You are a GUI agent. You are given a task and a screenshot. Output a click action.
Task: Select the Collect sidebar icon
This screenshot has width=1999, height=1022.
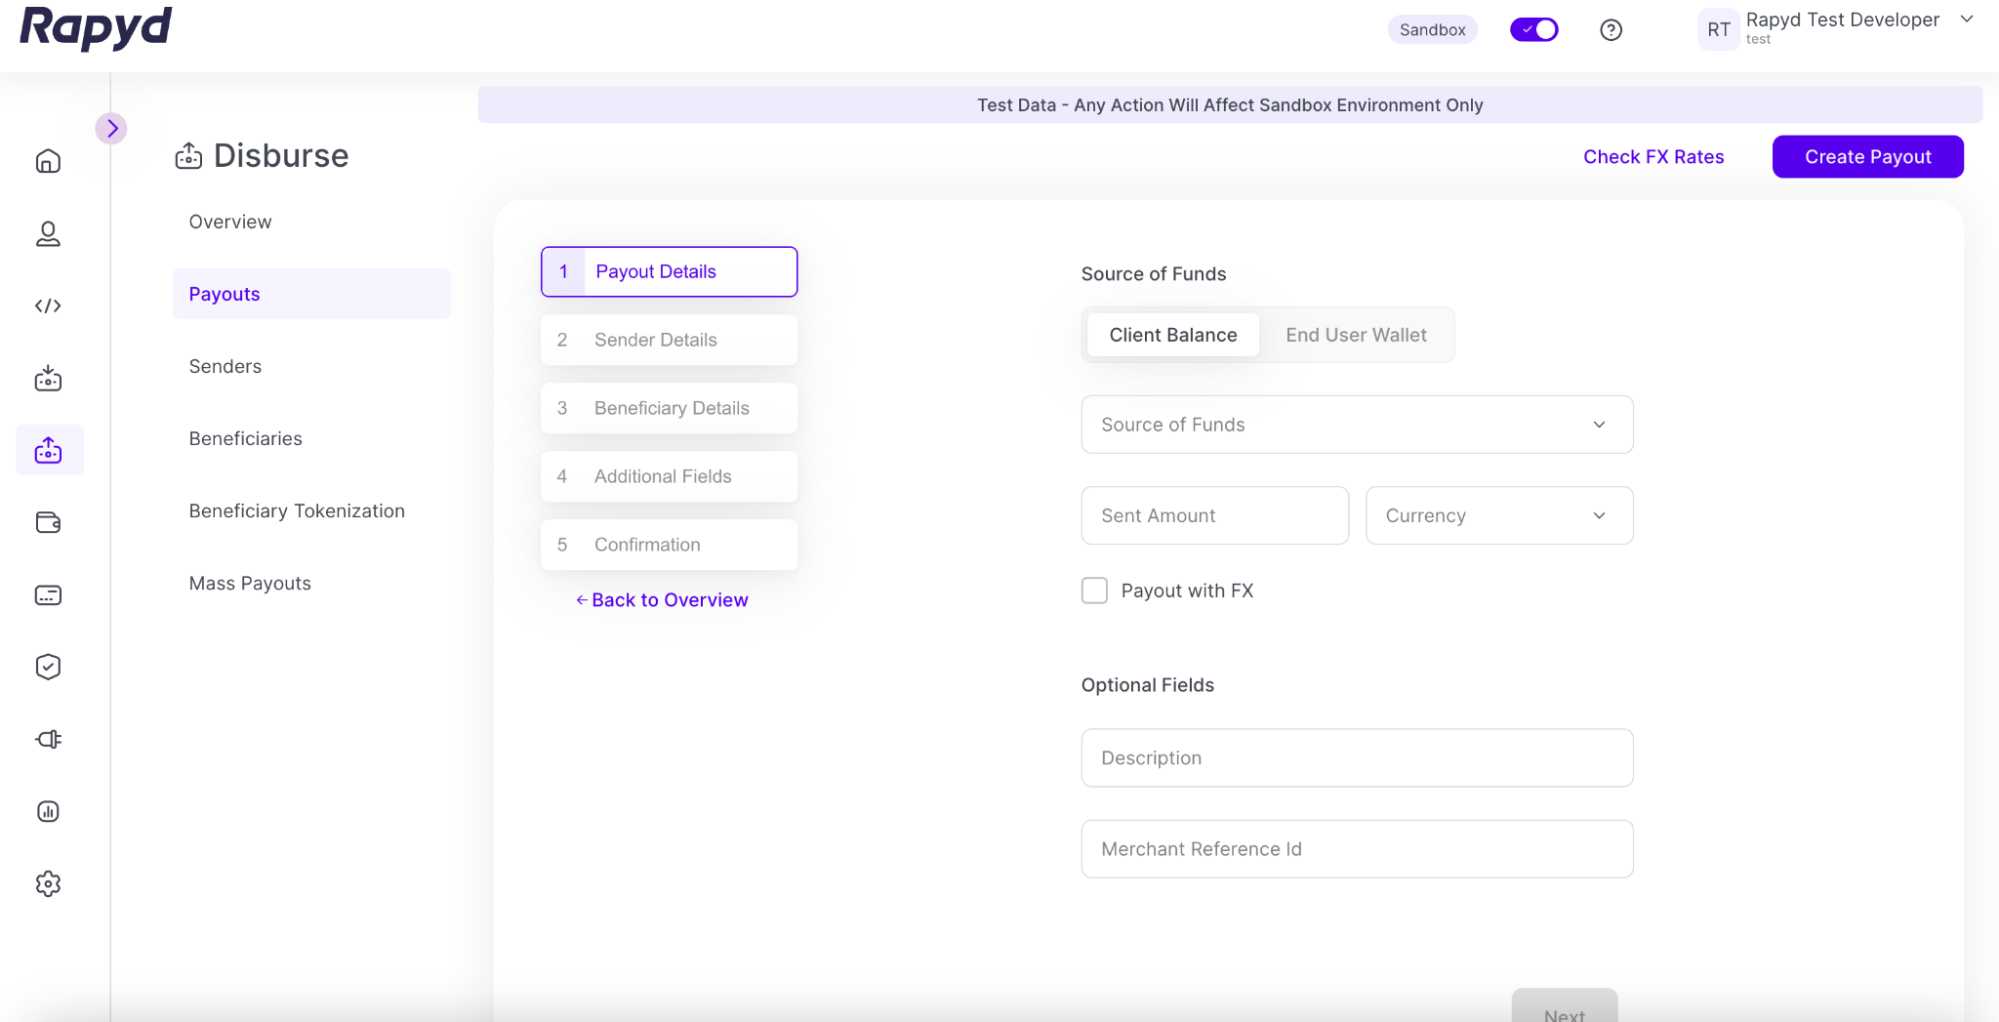pos(48,379)
